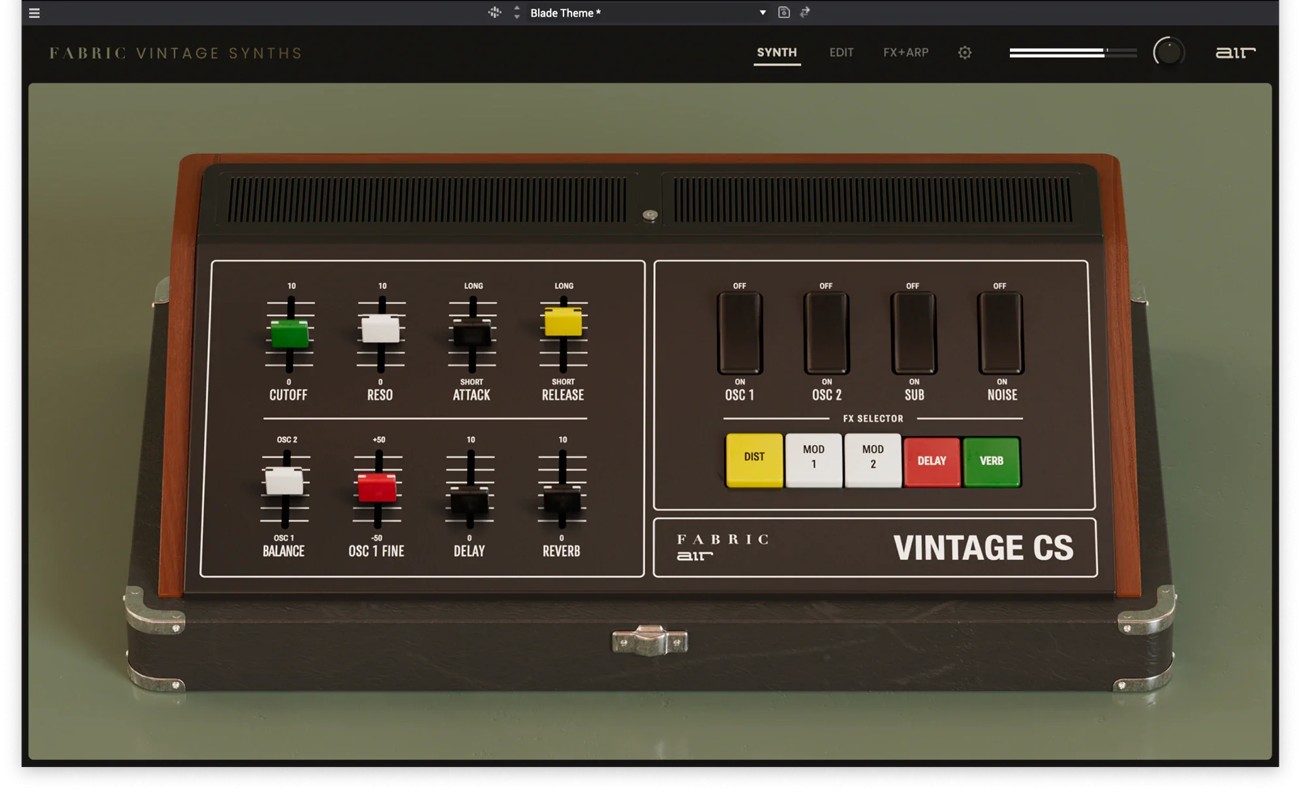The image size is (1300, 792).
Task: Click the yellow RELEASE slider cap
Action: tap(563, 321)
